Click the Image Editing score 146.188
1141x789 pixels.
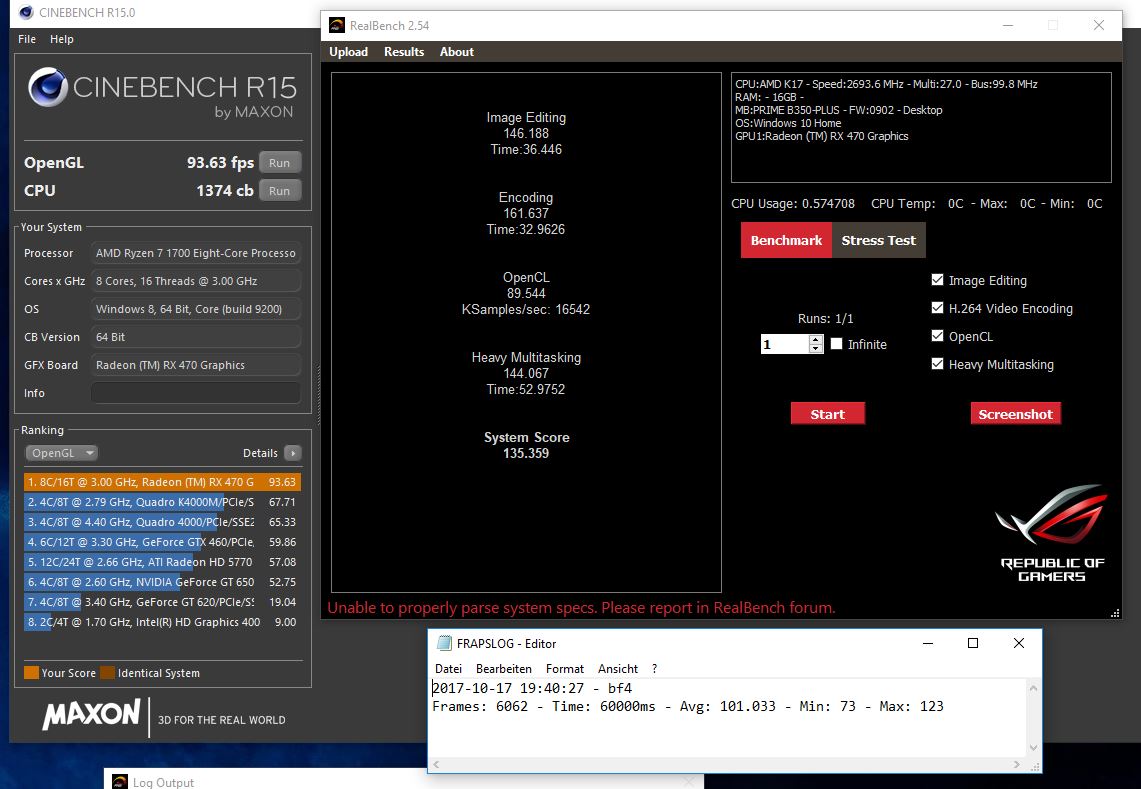[526, 133]
